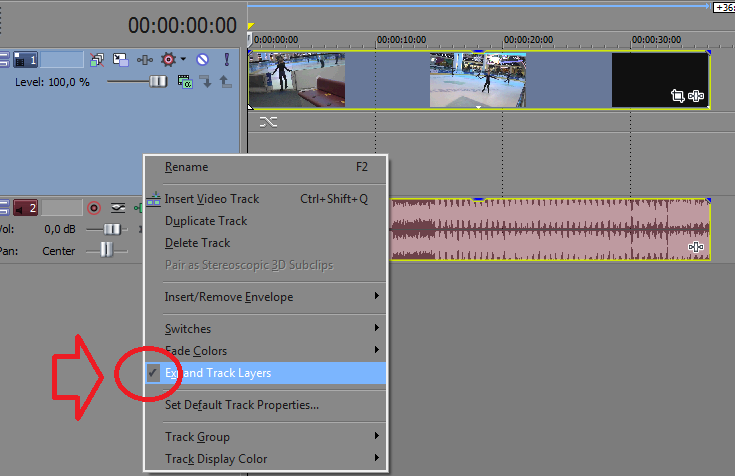Click the loop region bar above ruler
Image resolution: width=735 pixels, height=476 pixels.
[x=478, y=6]
